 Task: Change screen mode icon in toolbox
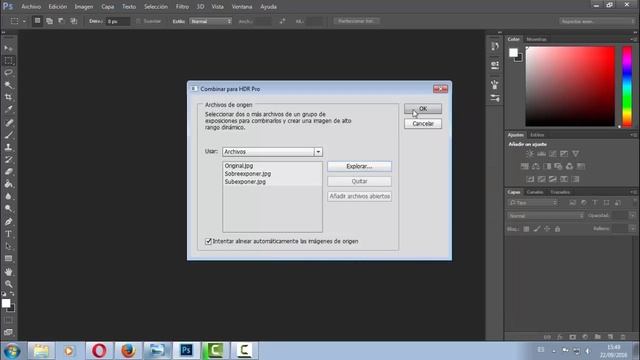point(8,333)
